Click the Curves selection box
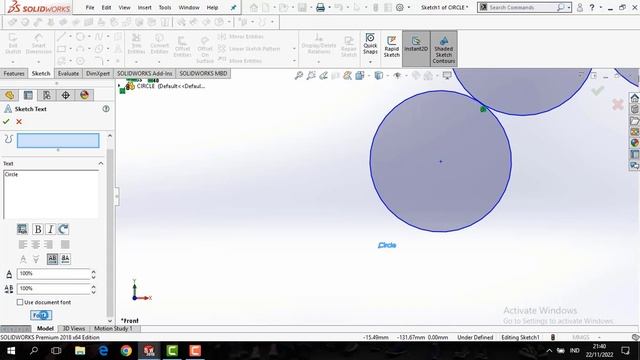 point(58,140)
